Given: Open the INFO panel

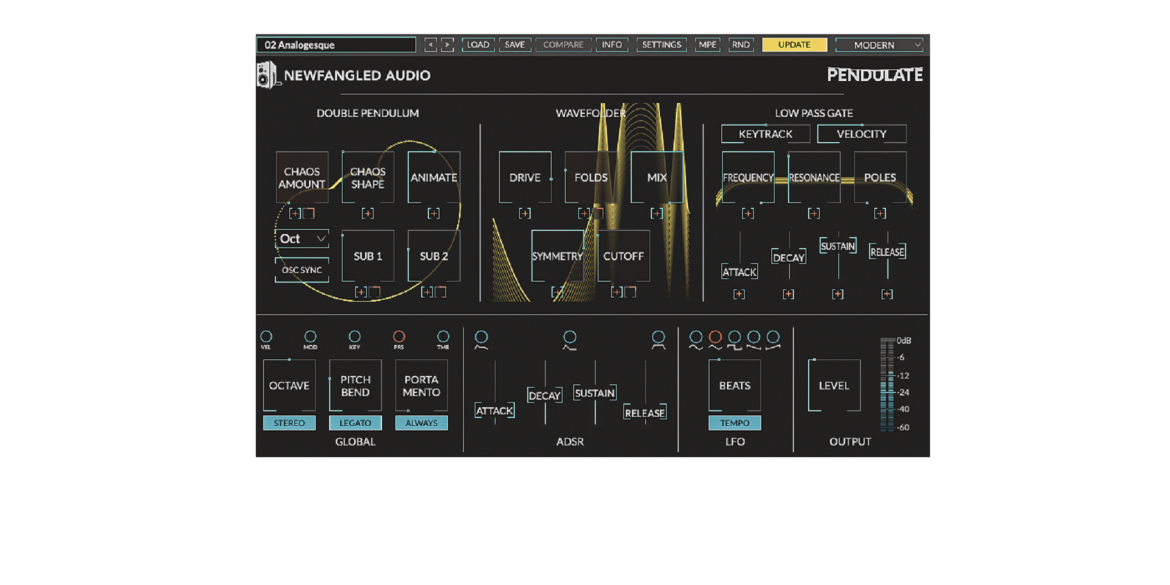Looking at the screenshot, I should 612,45.
